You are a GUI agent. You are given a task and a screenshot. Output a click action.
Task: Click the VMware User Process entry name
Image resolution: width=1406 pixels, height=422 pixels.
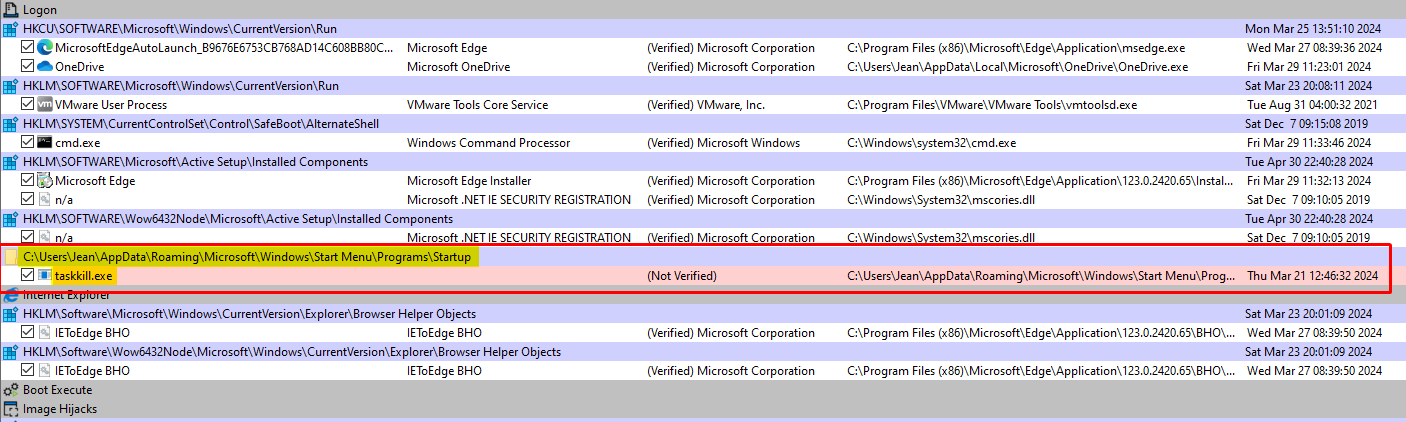pos(111,104)
